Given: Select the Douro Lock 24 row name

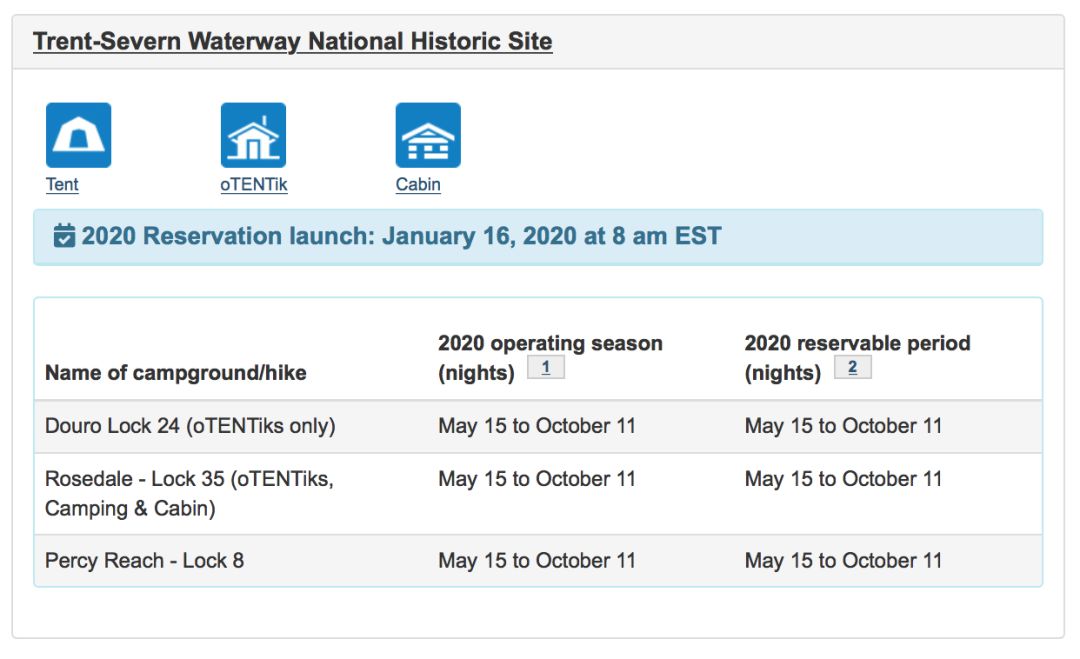Looking at the screenshot, I should tap(190, 426).
